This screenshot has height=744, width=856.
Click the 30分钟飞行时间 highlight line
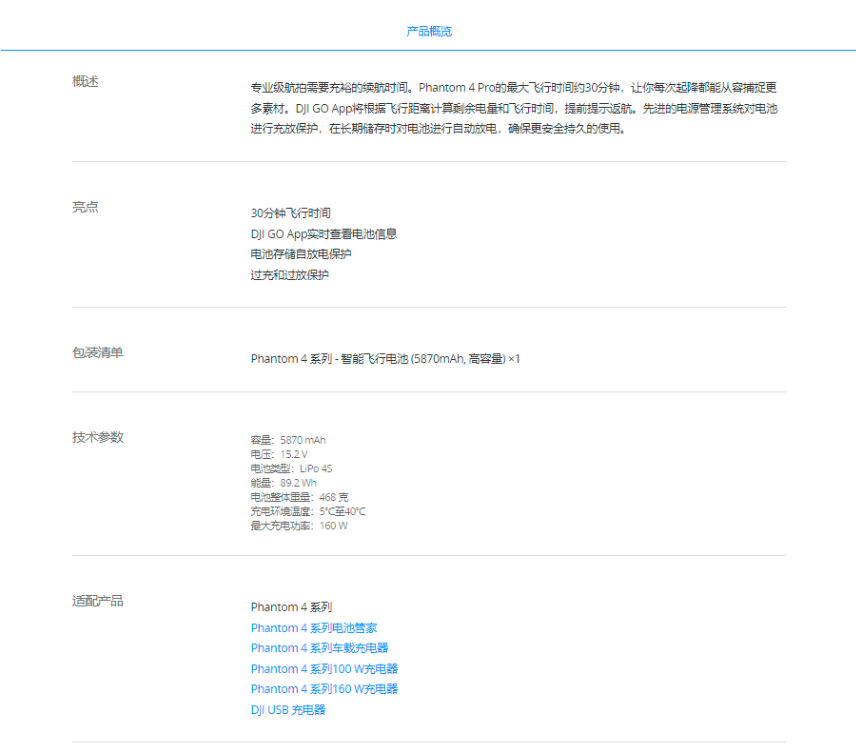click(290, 213)
